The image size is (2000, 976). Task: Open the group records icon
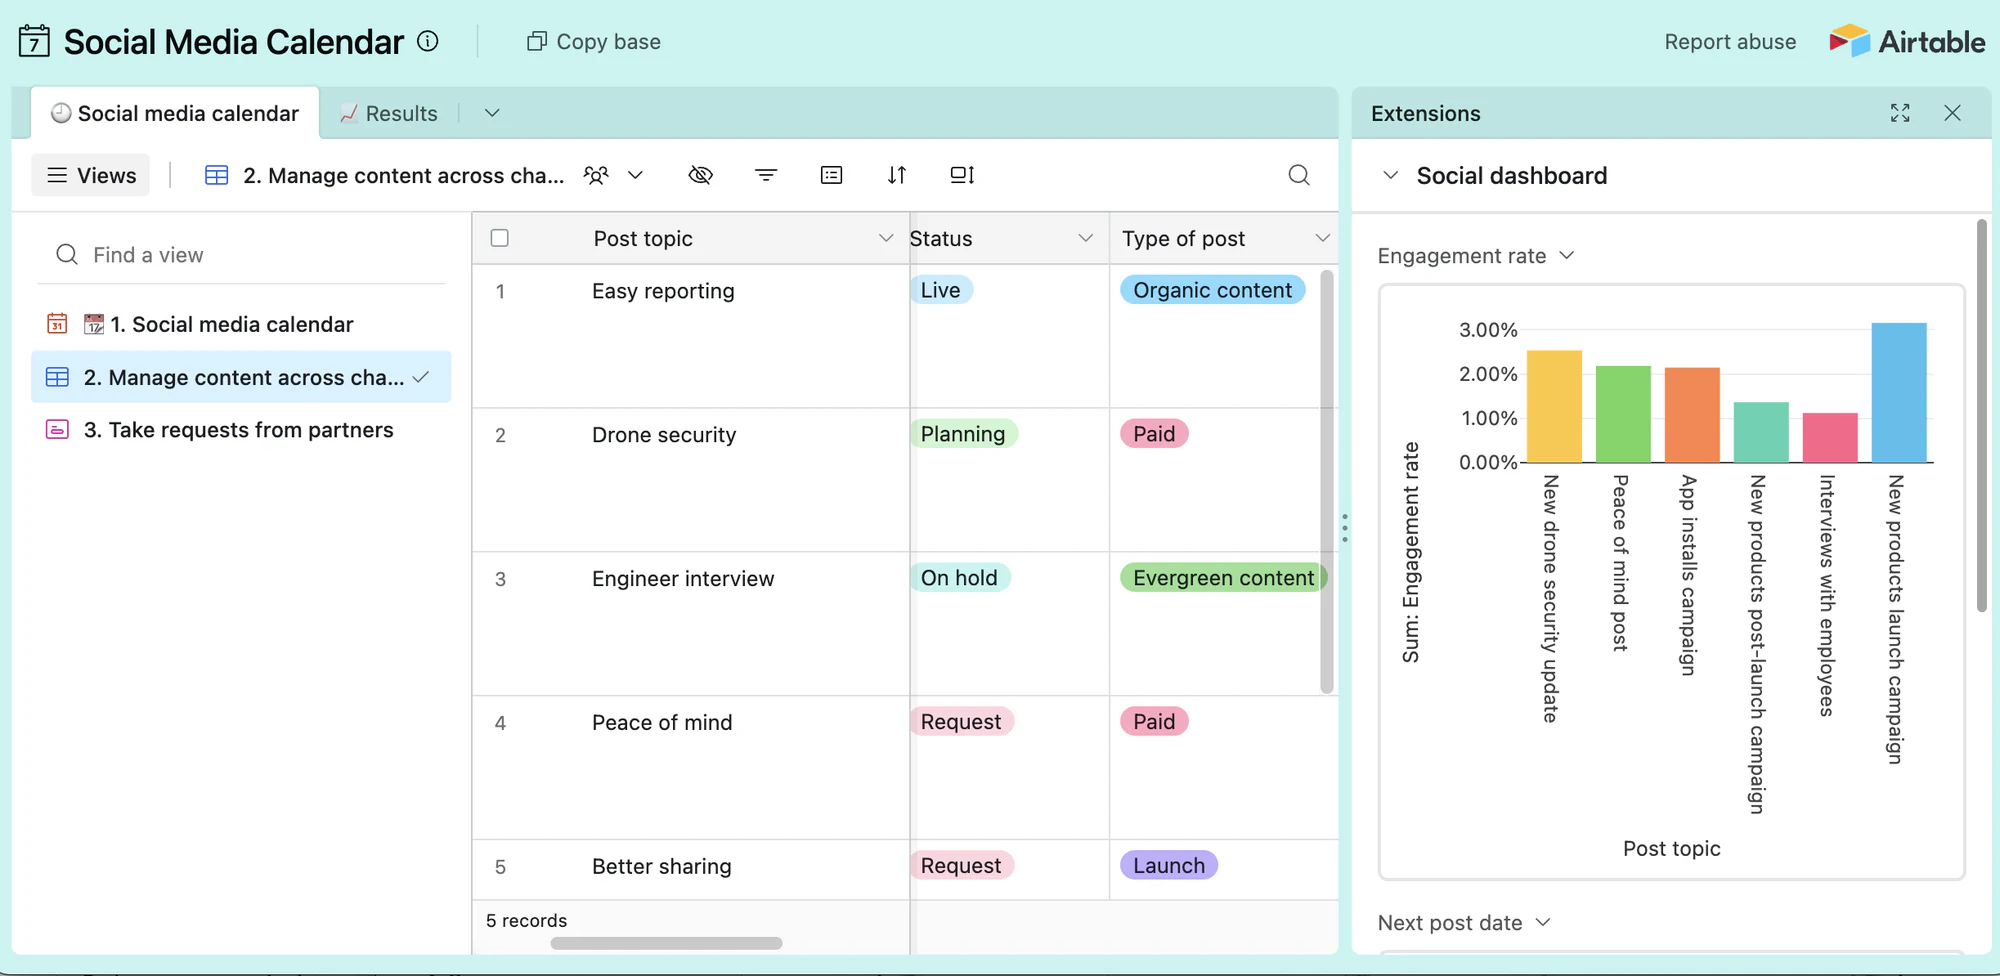[831, 175]
